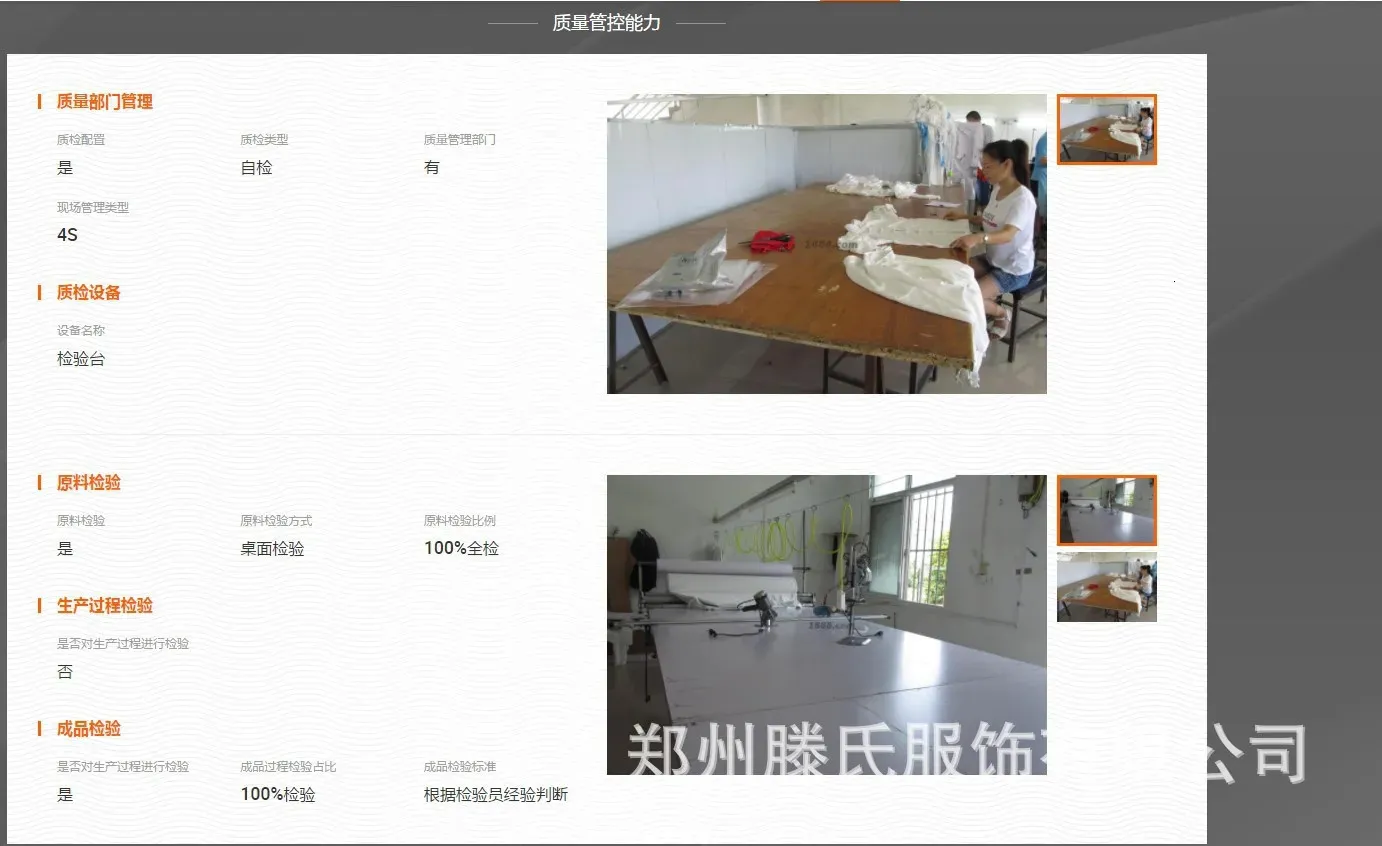Screen dimensions: 1382x846
Task: Click the 质量管理部门 label
Action: pyautogui.click(x=459, y=140)
